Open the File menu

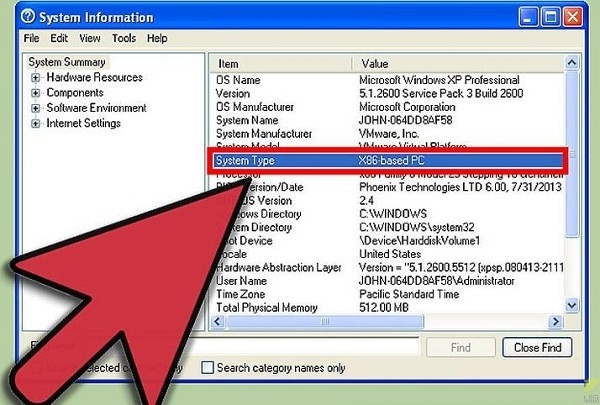coord(31,38)
